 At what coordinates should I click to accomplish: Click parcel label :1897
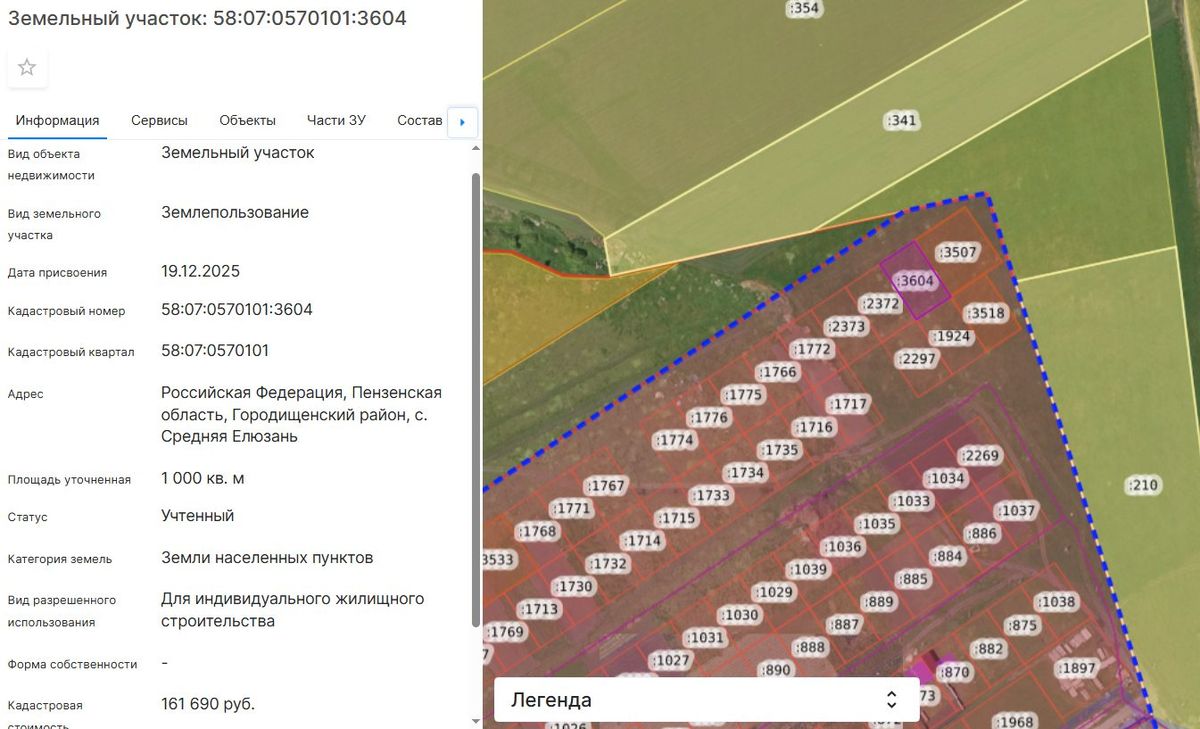1077,669
